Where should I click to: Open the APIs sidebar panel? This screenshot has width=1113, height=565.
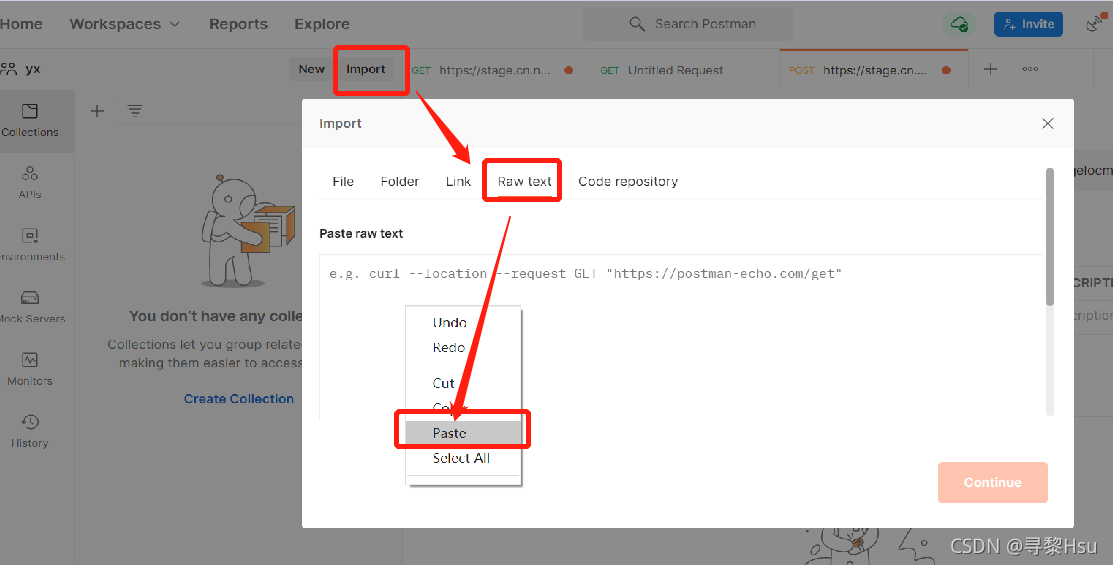[30, 182]
